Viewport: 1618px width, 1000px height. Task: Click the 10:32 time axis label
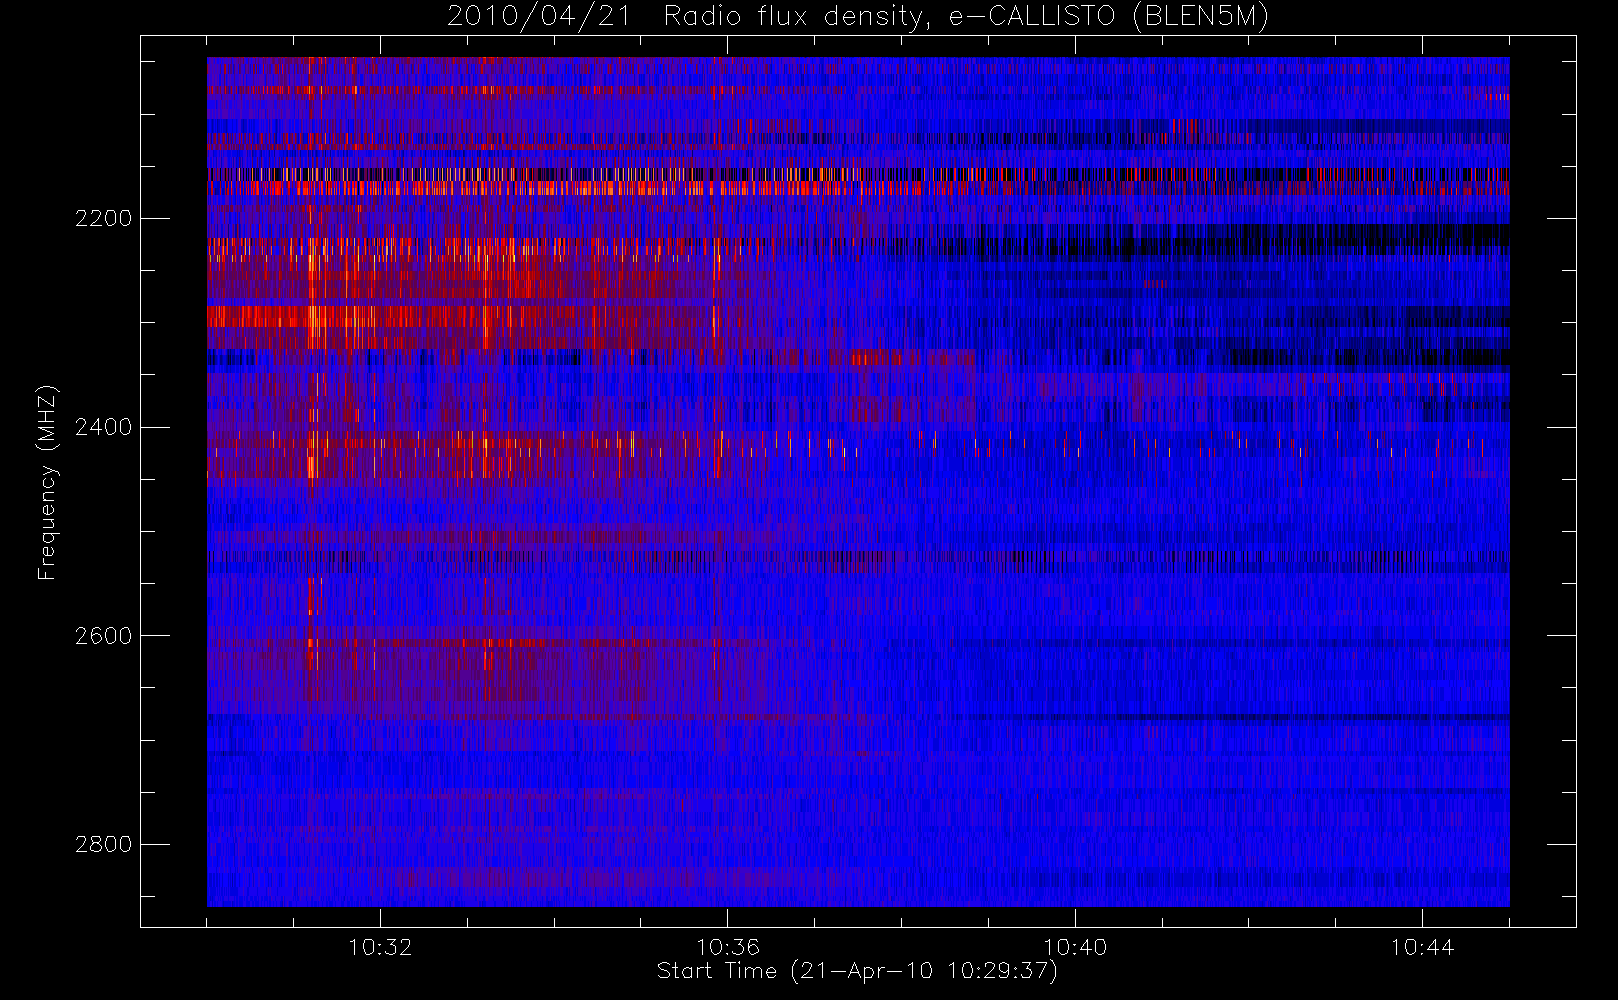click(x=380, y=947)
